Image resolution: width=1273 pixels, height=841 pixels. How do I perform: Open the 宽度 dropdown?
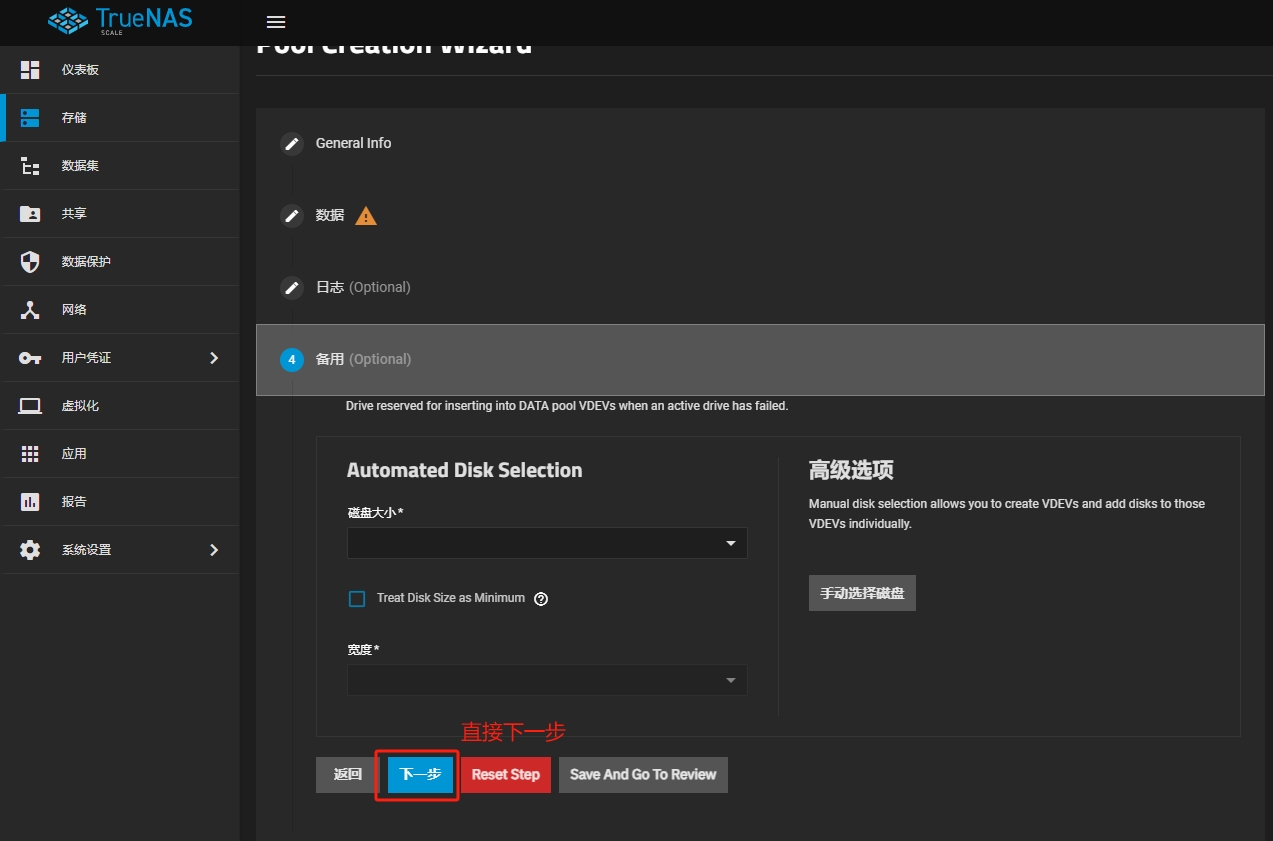coord(546,680)
